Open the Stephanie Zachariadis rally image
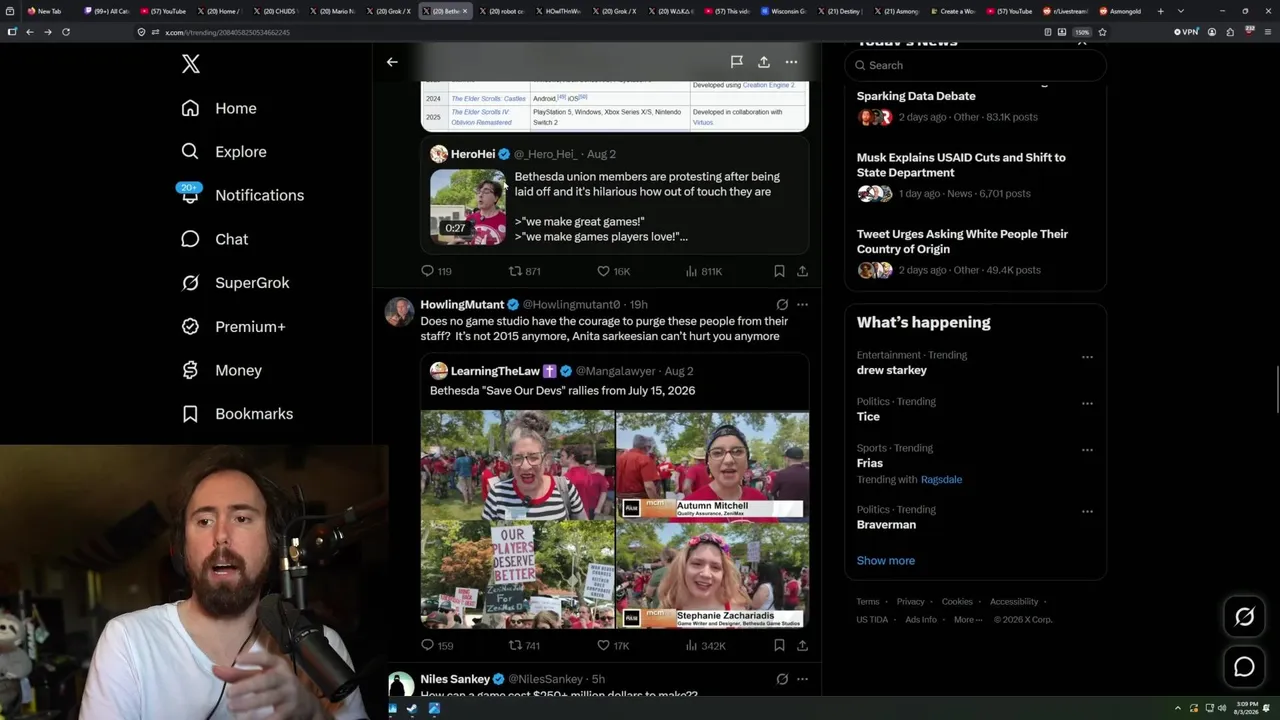The image size is (1280, 720). [x=712, y=575]
